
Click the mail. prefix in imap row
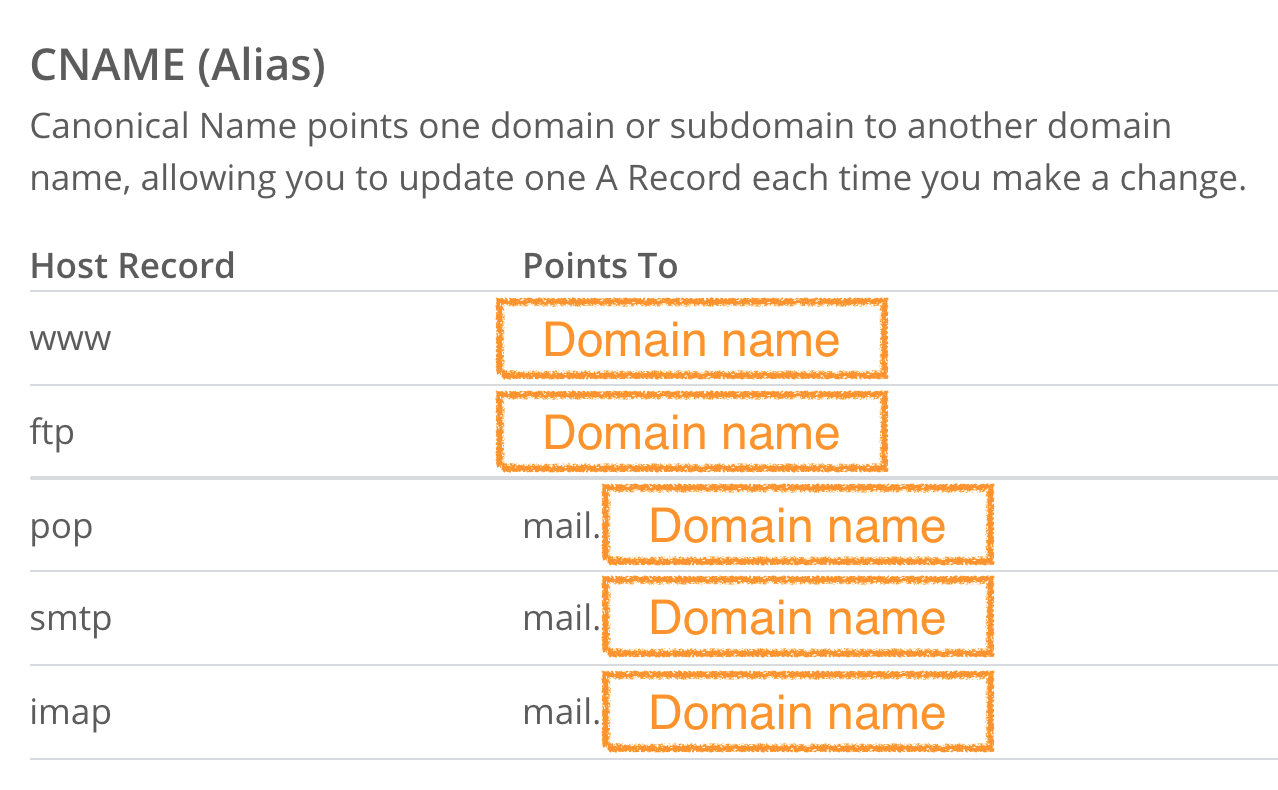pos(561,711)
